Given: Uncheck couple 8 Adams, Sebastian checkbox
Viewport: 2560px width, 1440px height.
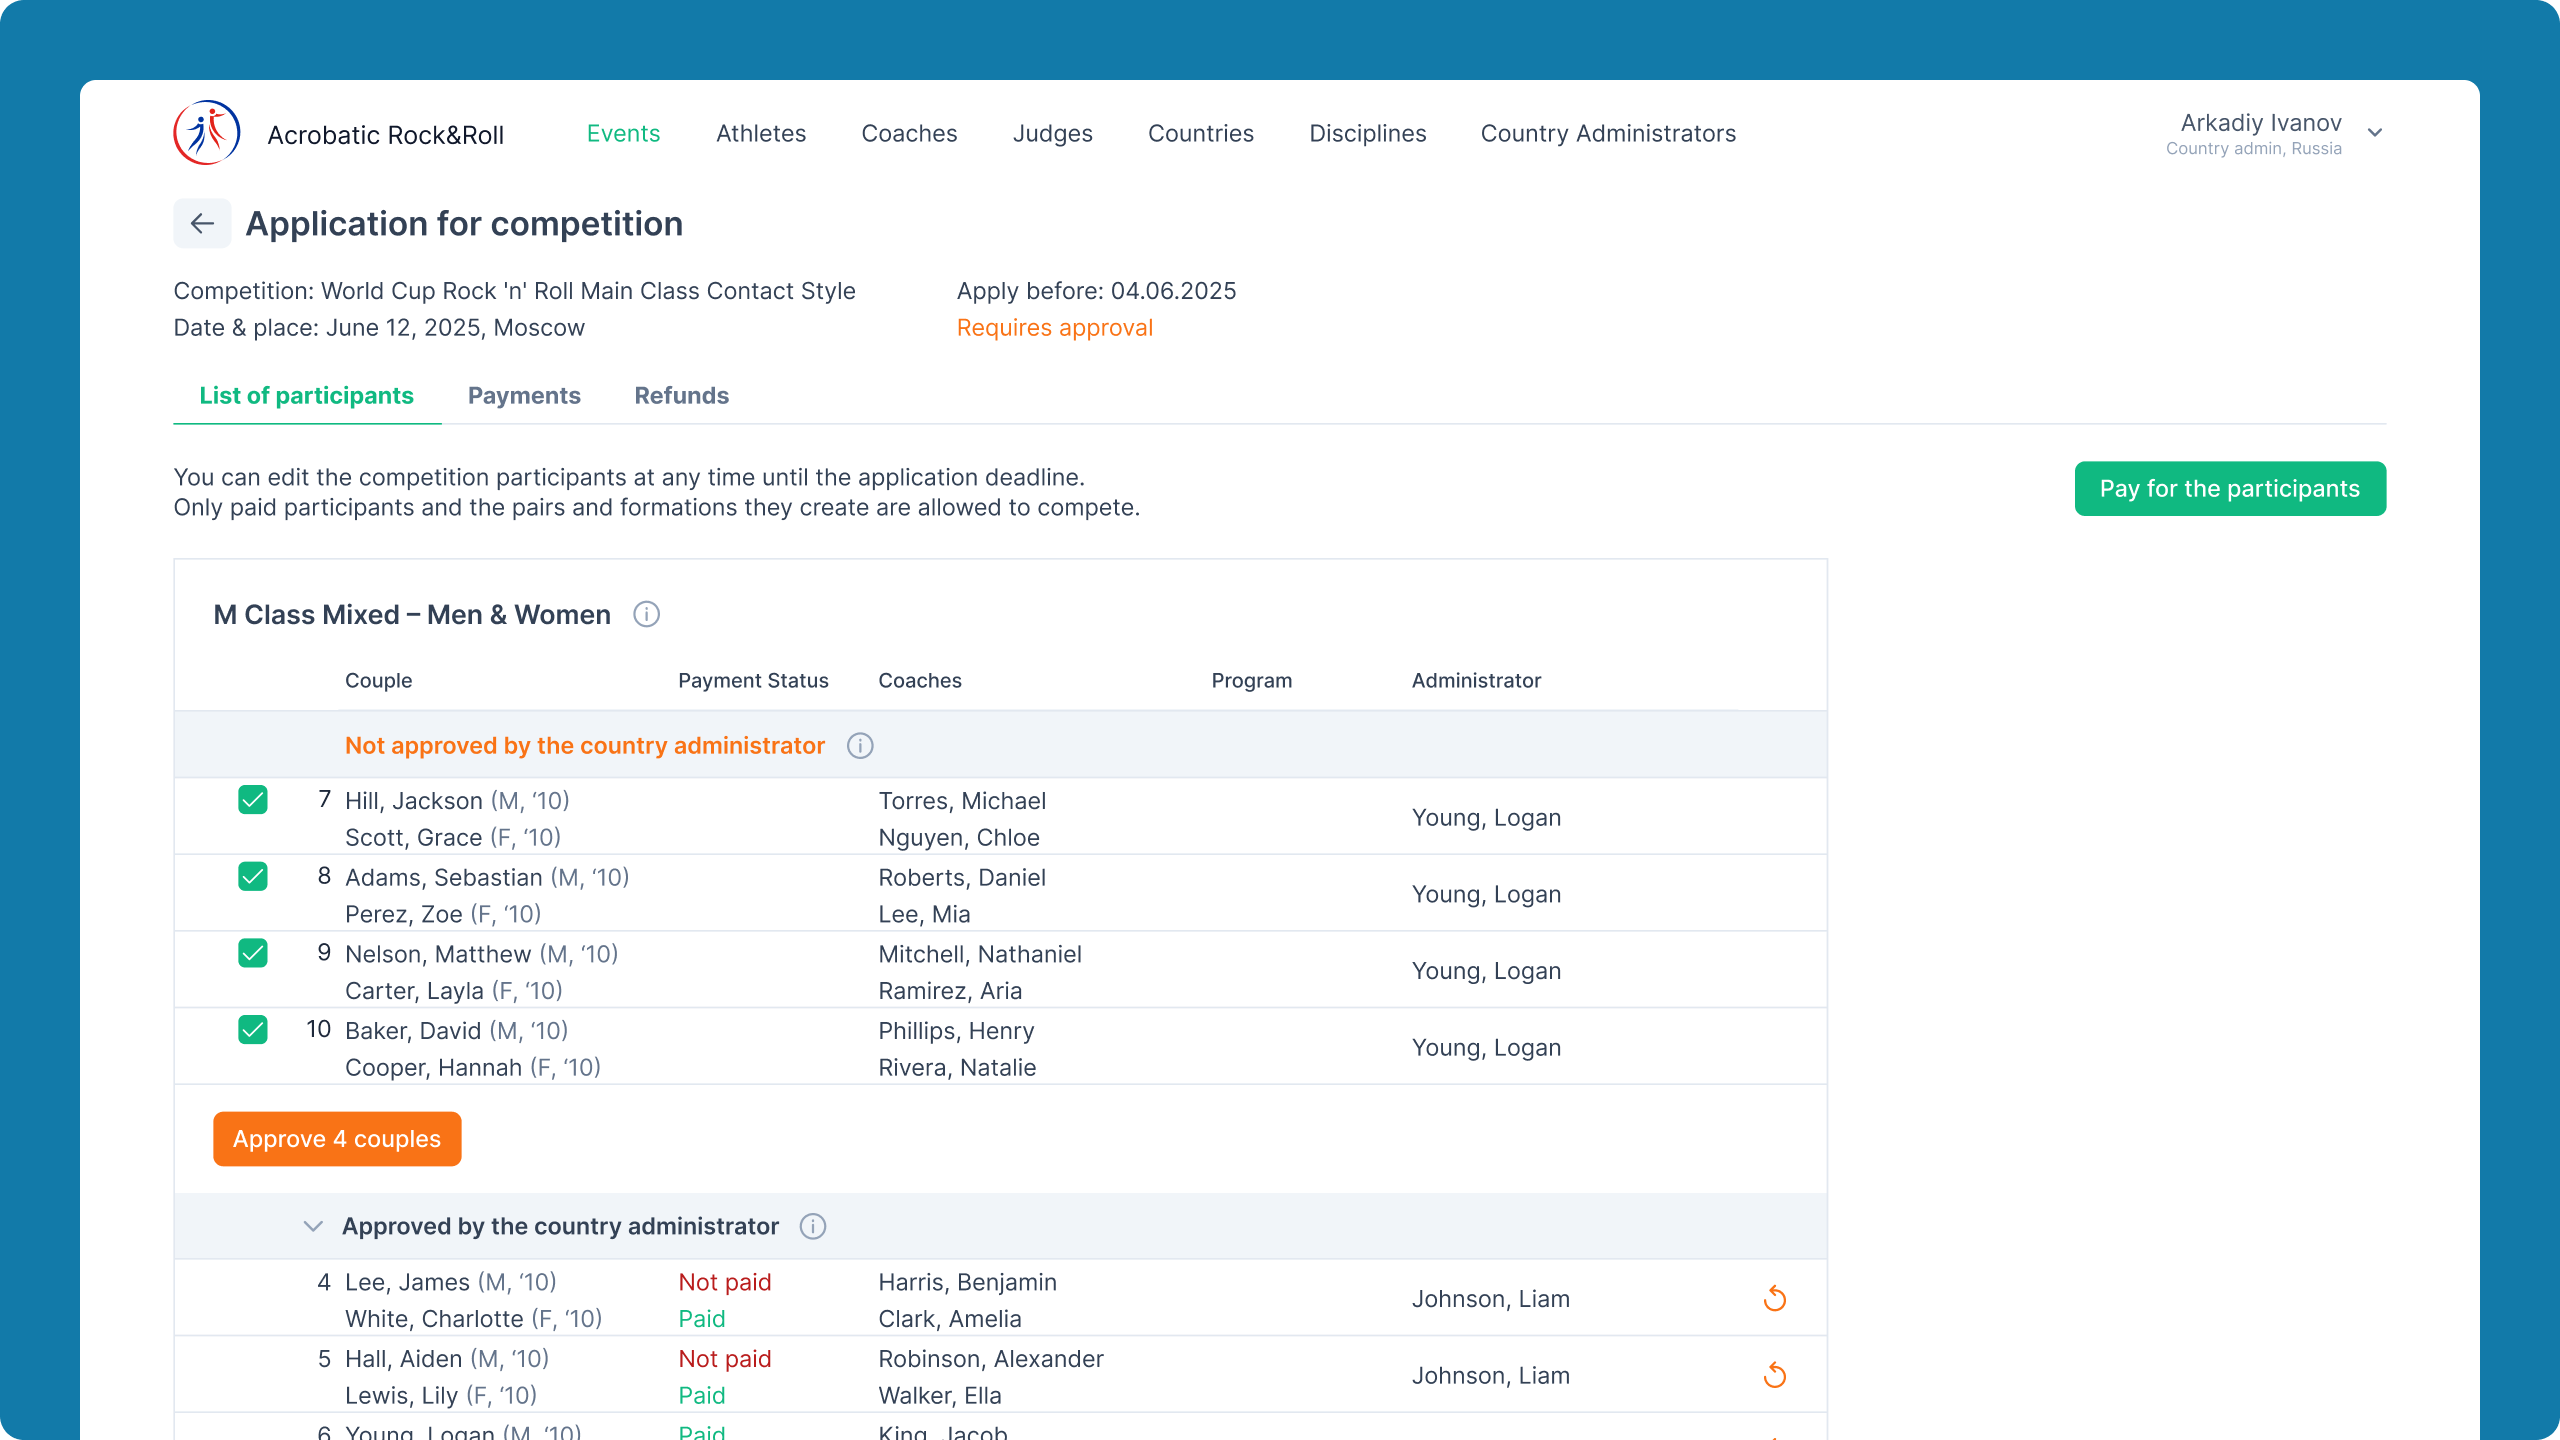Looking at the screenshot, I should click(x=253, y=877).
